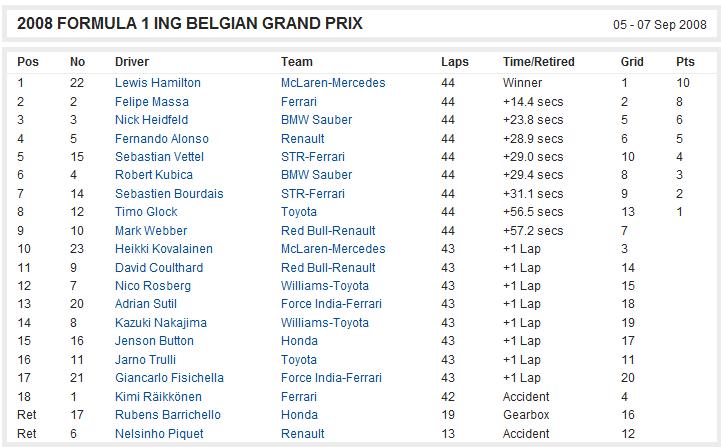Click Nelsinho Piquet's name link
The width and height of the screenshot is (721, 447).
click(x=159, y=433)
